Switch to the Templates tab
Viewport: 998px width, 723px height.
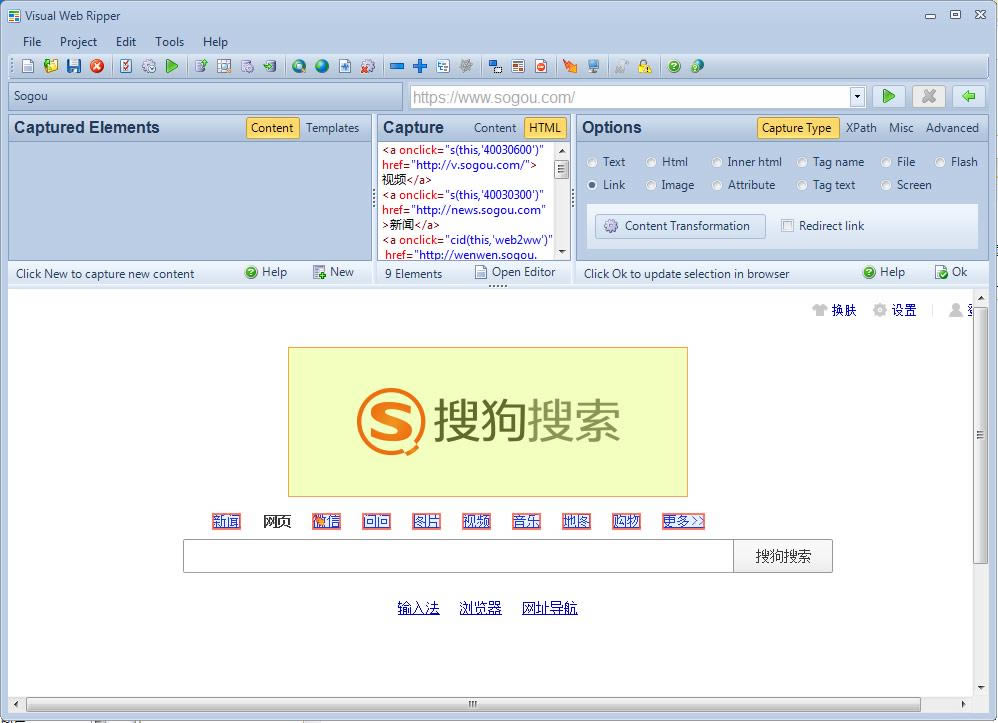pyautogui.click(x=332, y=128)
